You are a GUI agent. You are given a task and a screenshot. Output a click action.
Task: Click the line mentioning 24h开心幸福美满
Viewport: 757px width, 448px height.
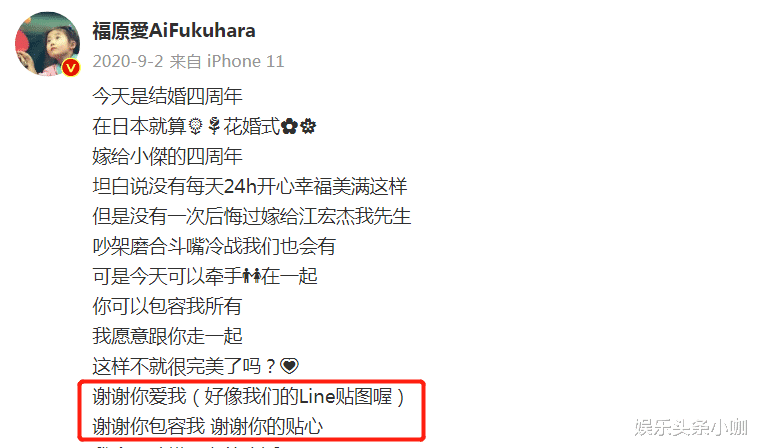coord(250,186)
